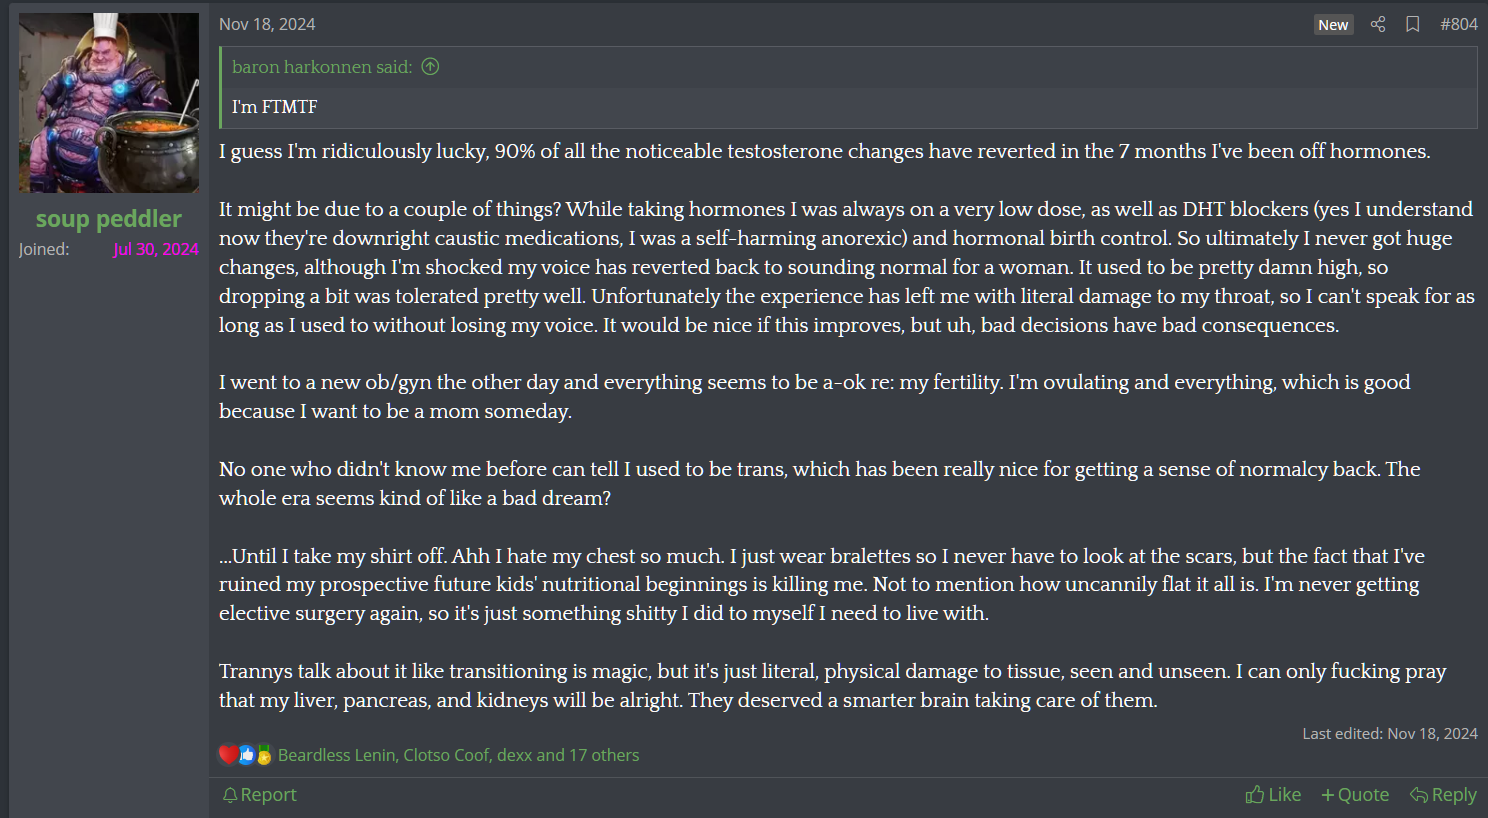This screenshot has height=818, width=1488.
Task: Report this post using the bell Report button
Action: click(259, 795)
